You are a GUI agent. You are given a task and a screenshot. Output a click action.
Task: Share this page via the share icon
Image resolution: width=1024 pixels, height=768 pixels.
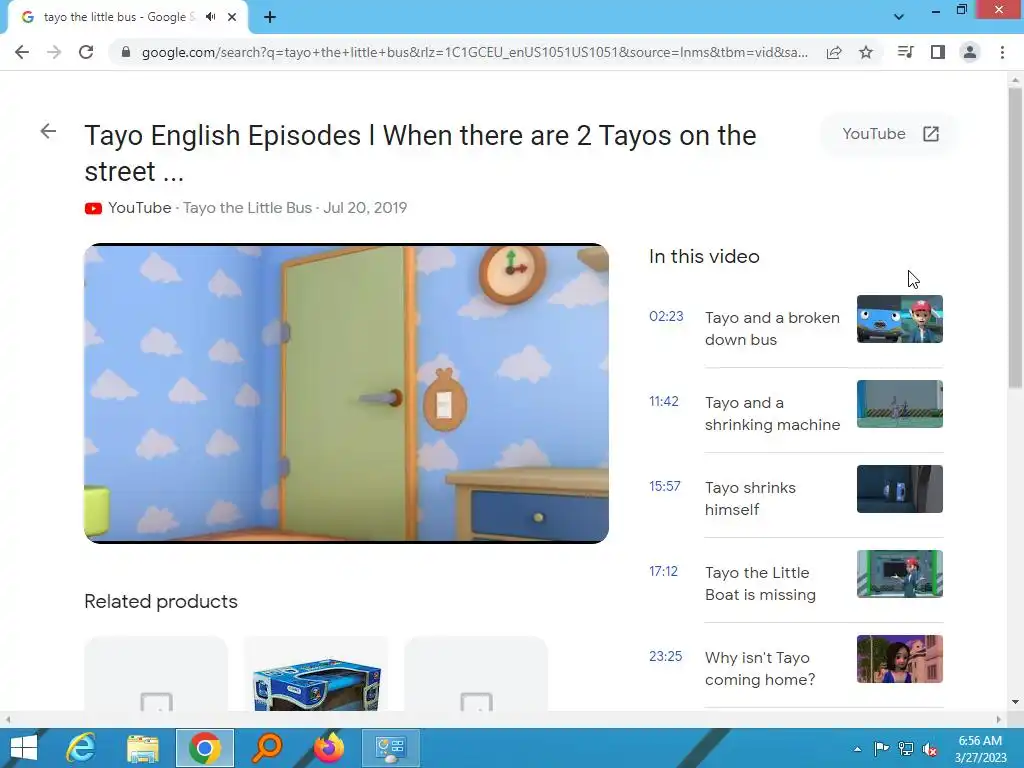(834, 52)
